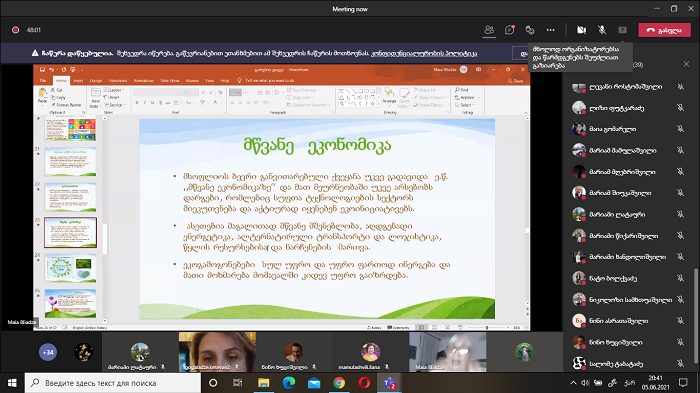Screen dimensions: 700x393
Task: Toggle Underline formatting
Action: tap(152, 103)
